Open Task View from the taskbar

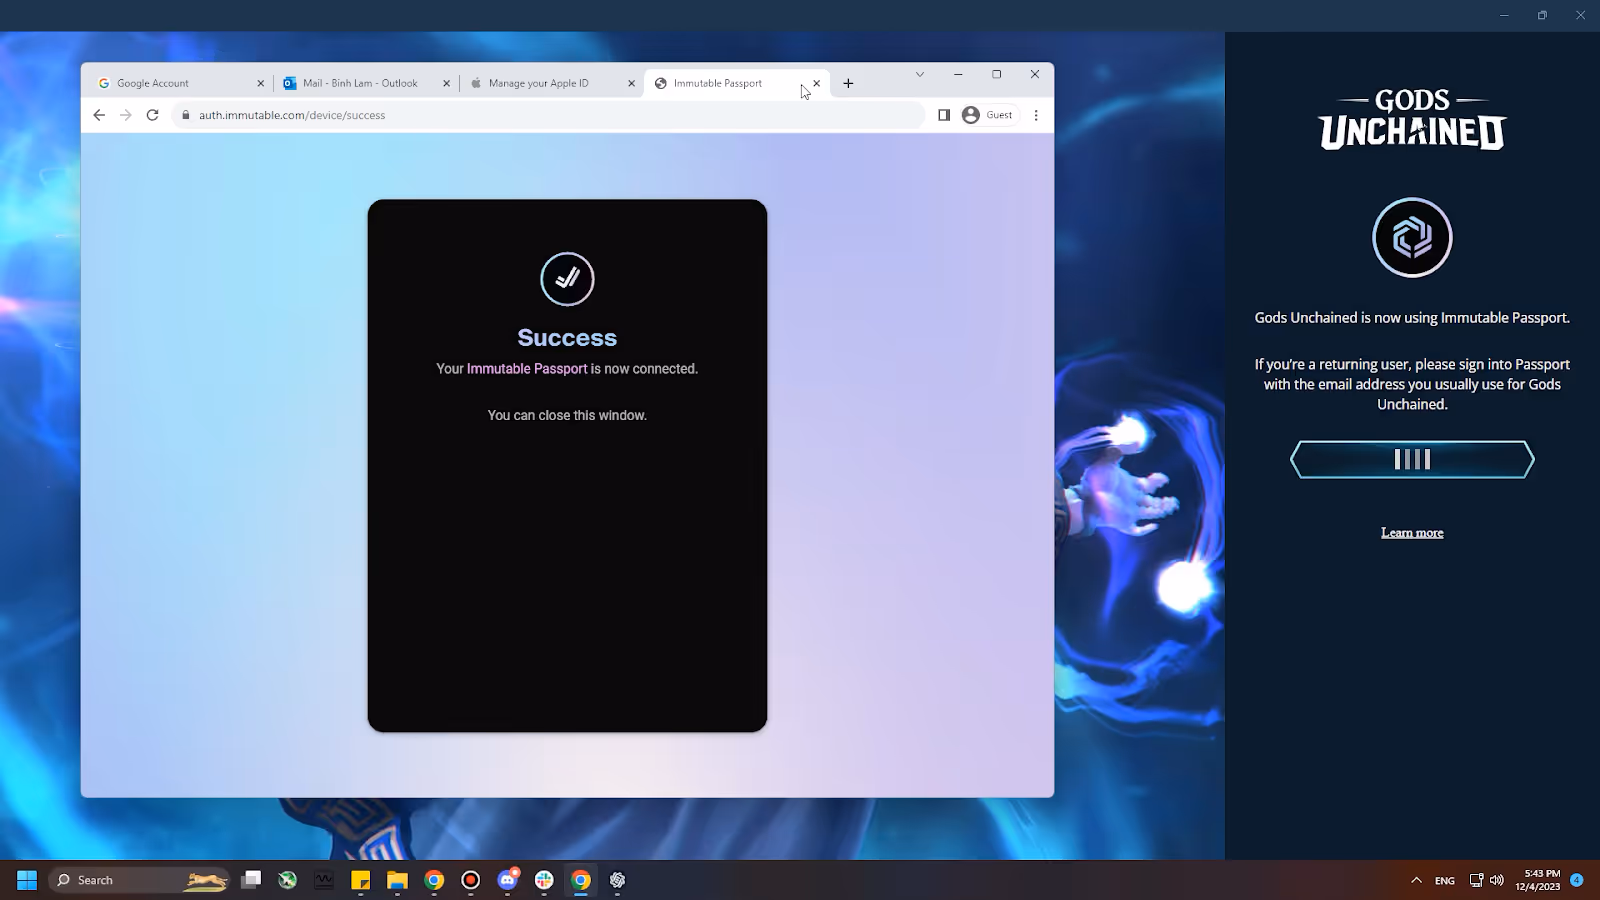251,880
